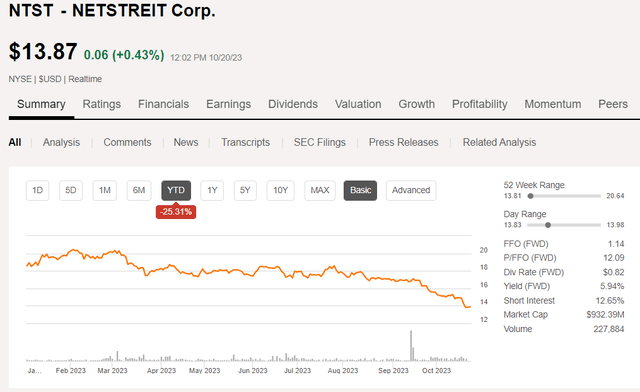Filter by Analysis

coord(61,142)
